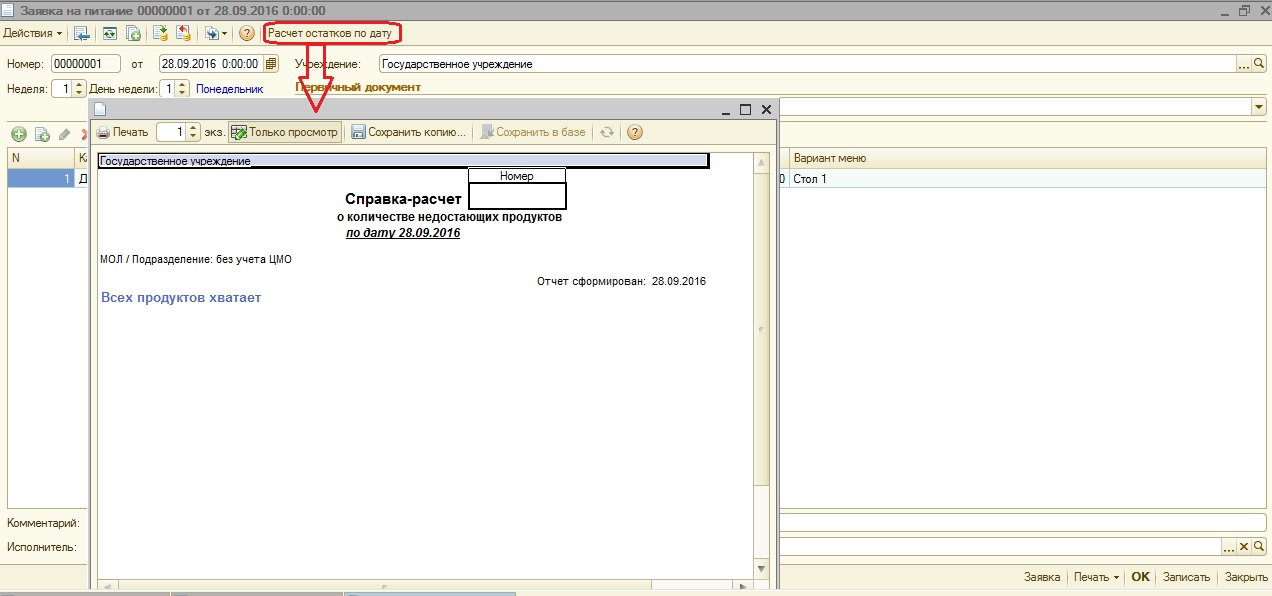Toggle the Только просмотр view-only mode
The height and width of the screenshot is (596, 1272).
point(285,132)
